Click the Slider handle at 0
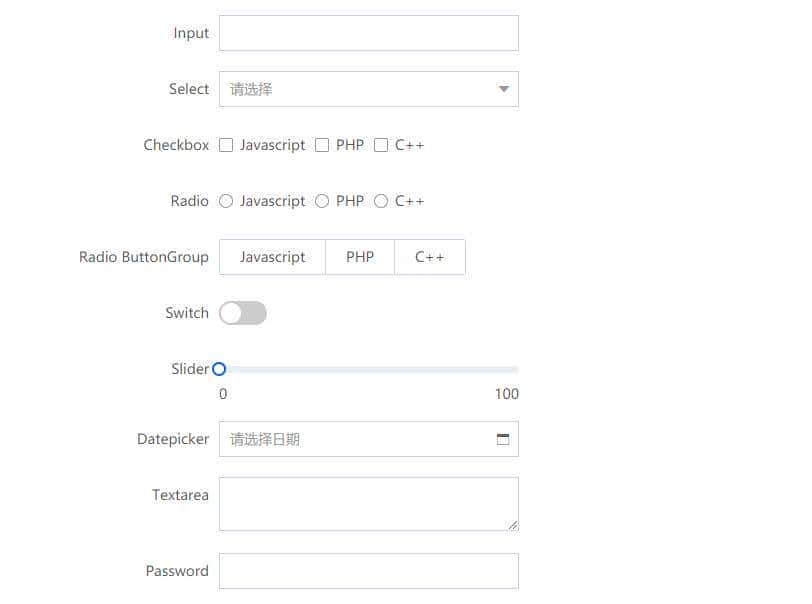The height and width of the screenshot is (604, 812). coord(219,368)
